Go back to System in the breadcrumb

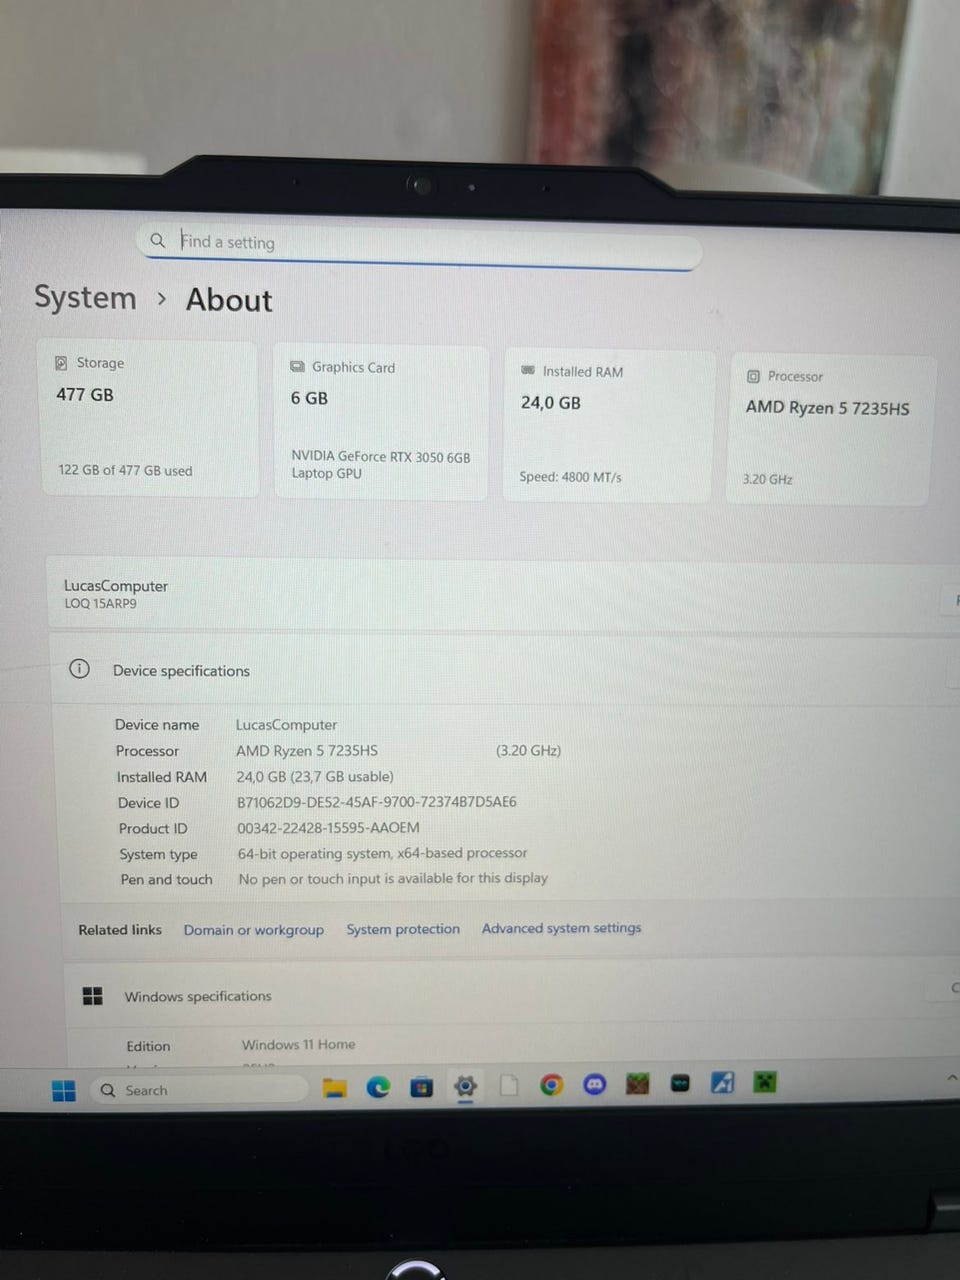[85, 297]
